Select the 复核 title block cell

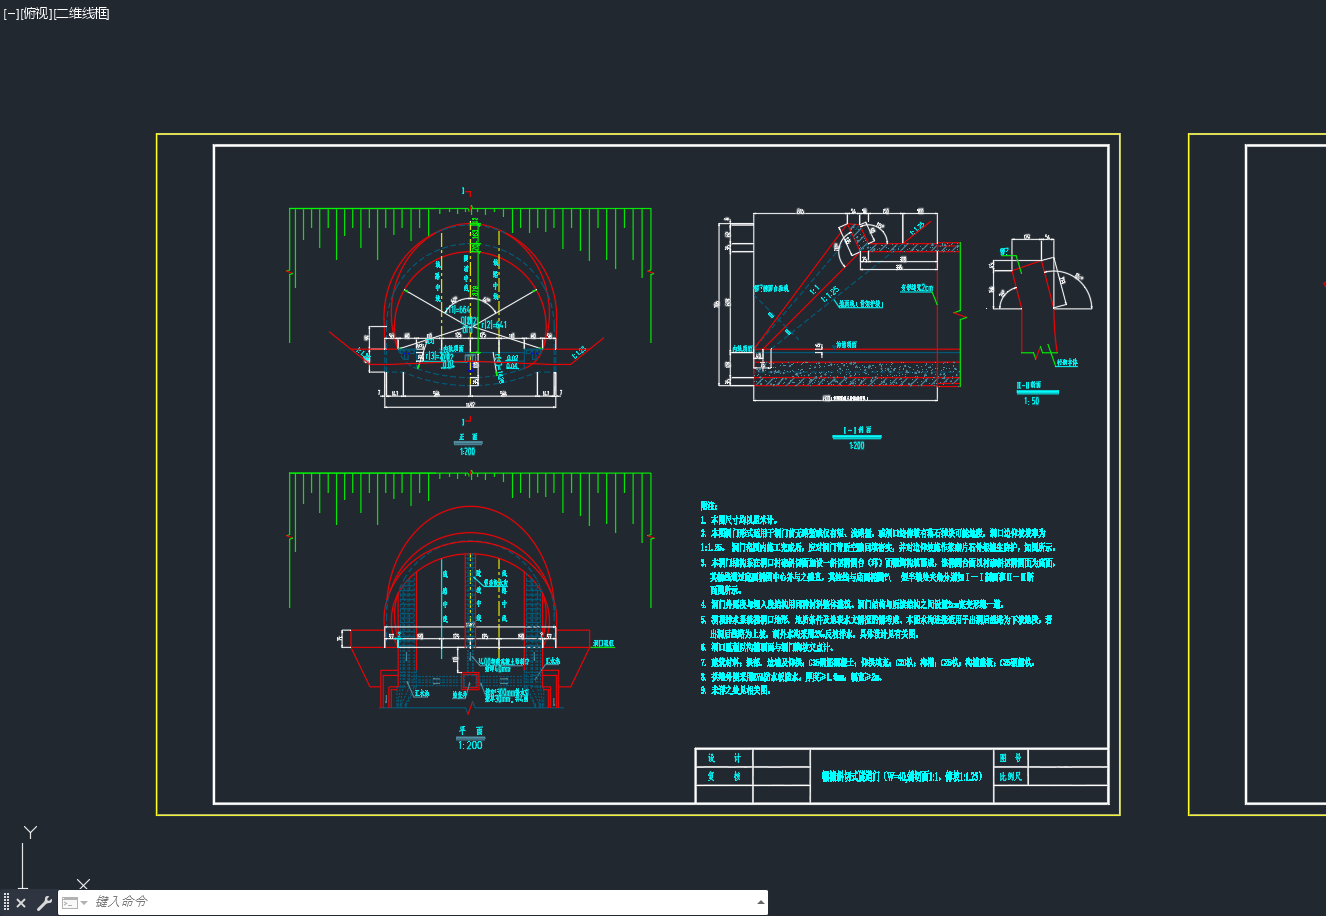pos(724,776)
